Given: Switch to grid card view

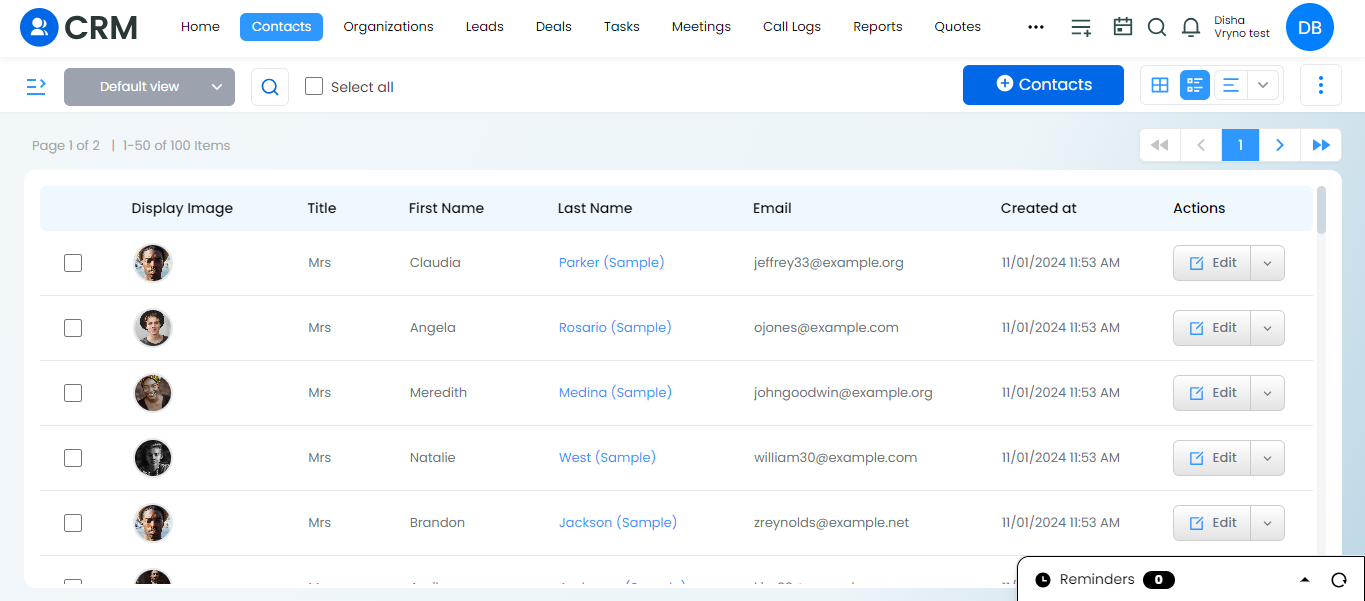Looking at the screenshot, I should 1160,85.
